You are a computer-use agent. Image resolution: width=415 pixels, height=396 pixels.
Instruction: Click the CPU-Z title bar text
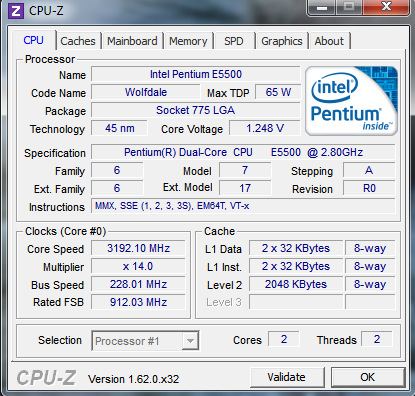point(46,11)
